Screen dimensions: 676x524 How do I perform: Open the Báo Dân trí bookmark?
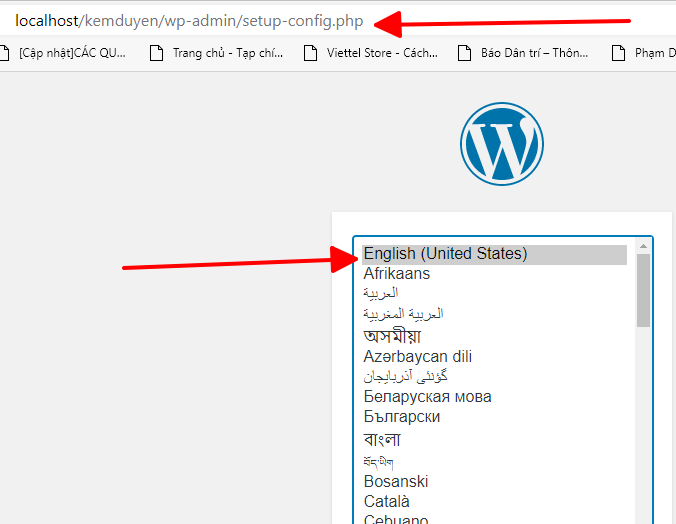[x=523, y=53]
